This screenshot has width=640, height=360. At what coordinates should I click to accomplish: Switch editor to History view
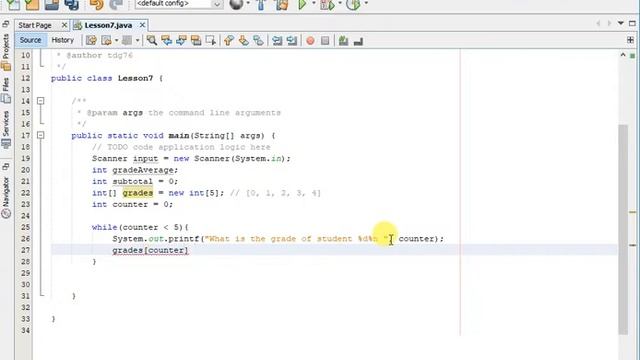pos(62,40)
